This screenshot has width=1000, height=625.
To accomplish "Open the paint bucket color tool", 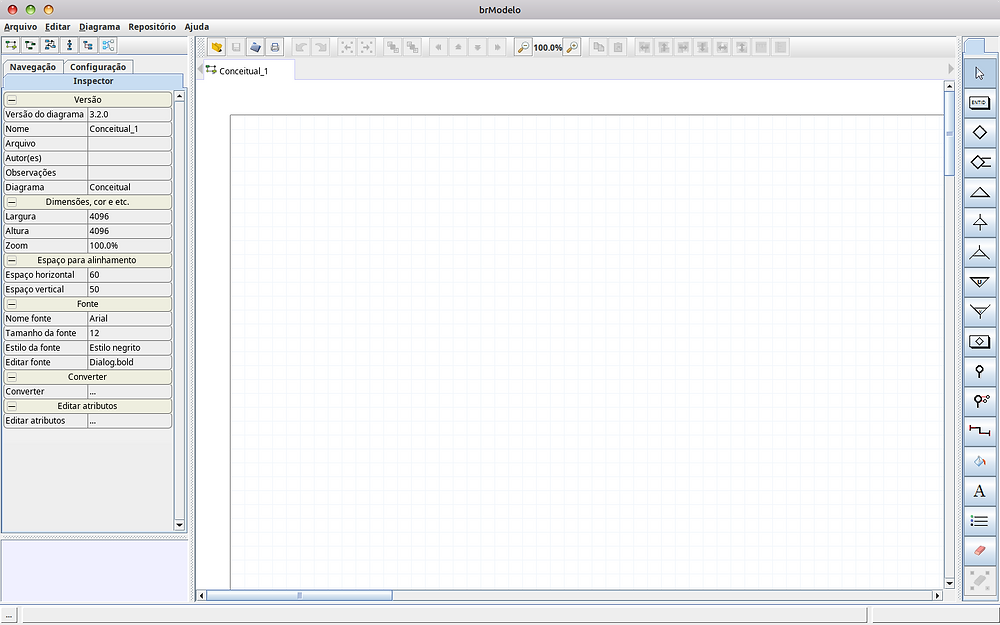I will (x=979, y=461).
